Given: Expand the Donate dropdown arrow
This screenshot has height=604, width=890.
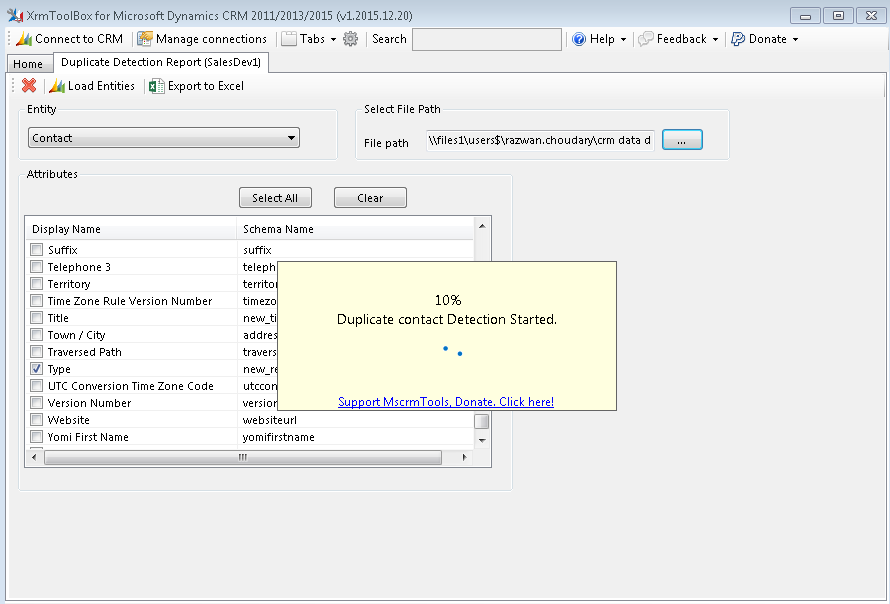Looking at the screenshot, I should click(x=795, y=39).
